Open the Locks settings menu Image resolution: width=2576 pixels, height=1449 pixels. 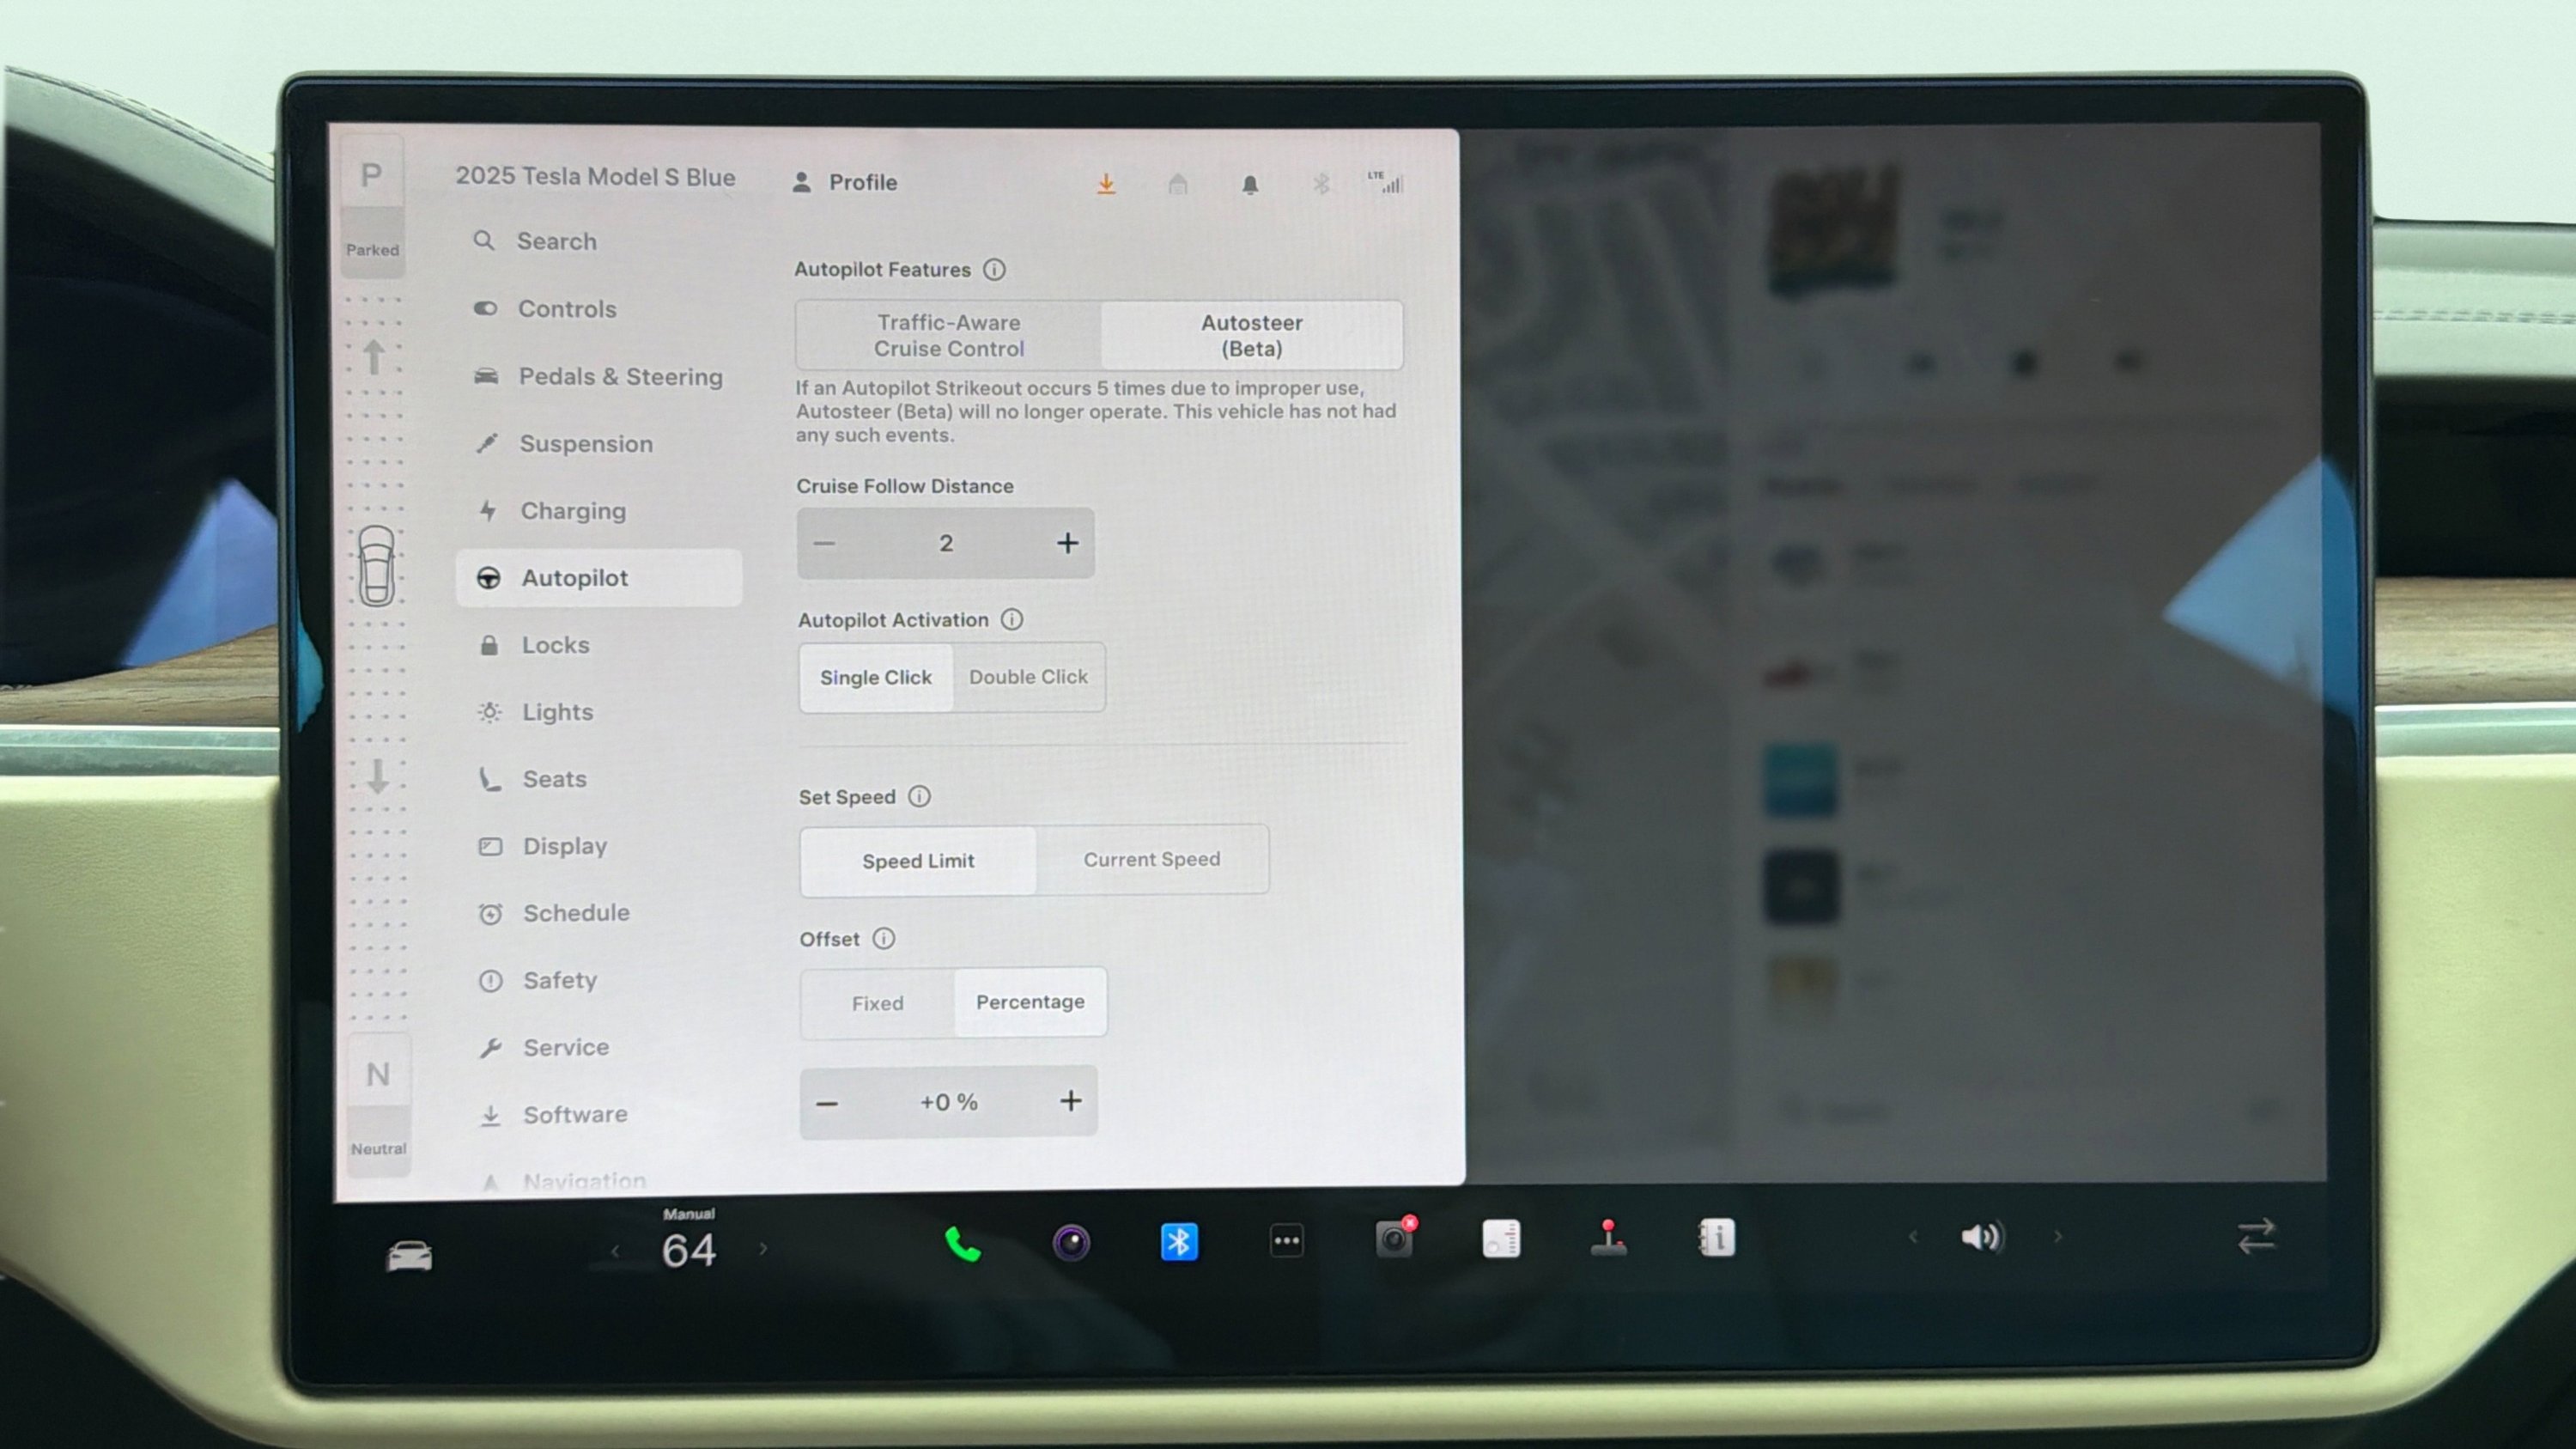click(x=555, y=645)
